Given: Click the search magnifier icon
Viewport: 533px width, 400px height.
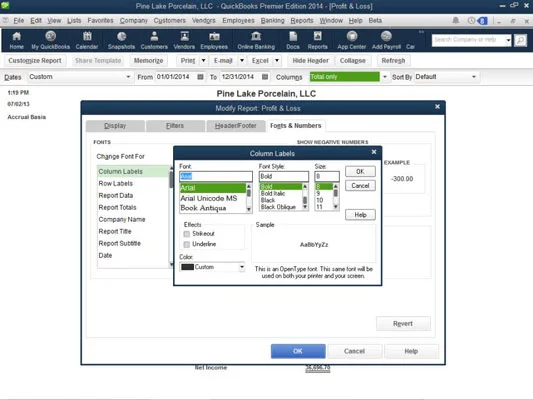Looking at the screenshot, I should click(x=520, y=40).
